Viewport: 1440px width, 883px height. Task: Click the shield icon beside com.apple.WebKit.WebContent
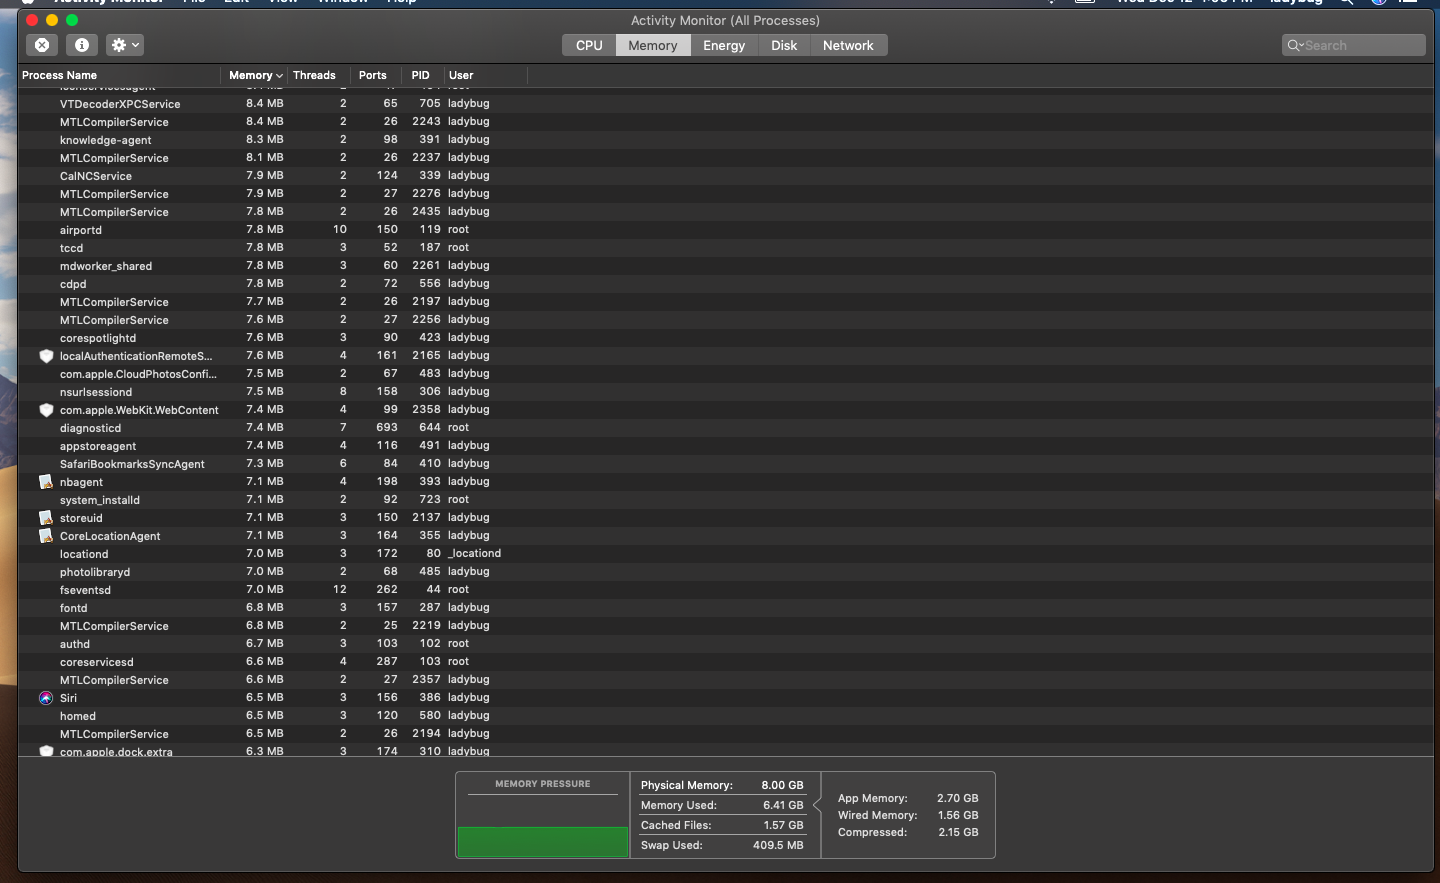tap(46, 410)
